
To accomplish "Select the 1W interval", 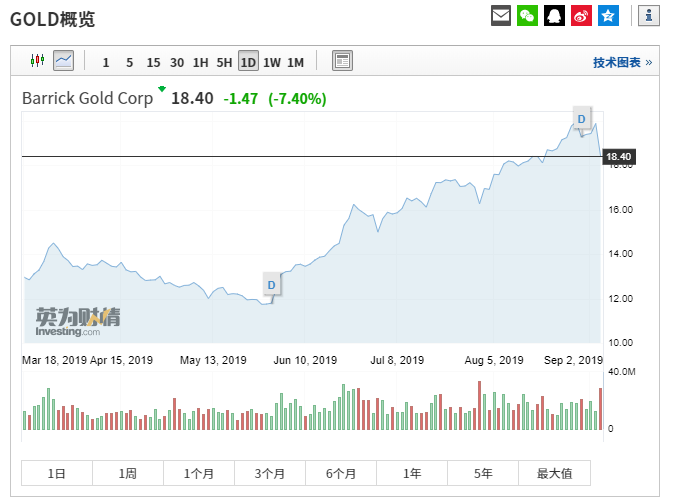I will (272, 63).
